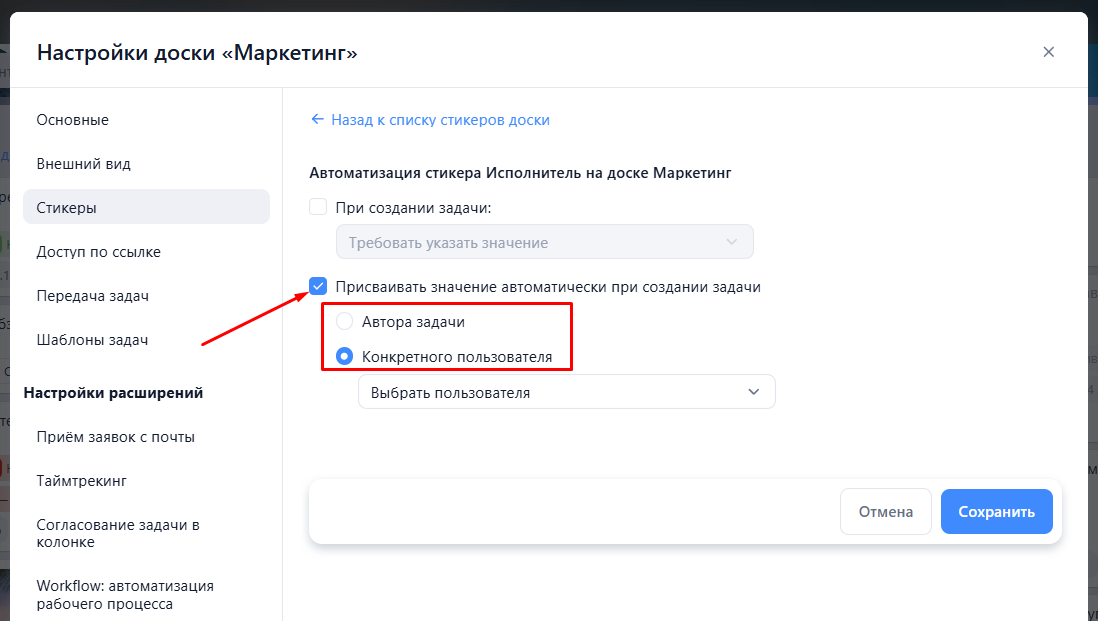Open 'Приём заявок с почты' extension settings
Image resolution: width=1098 pixels, height=621 pixels.
tap(146, 437)
